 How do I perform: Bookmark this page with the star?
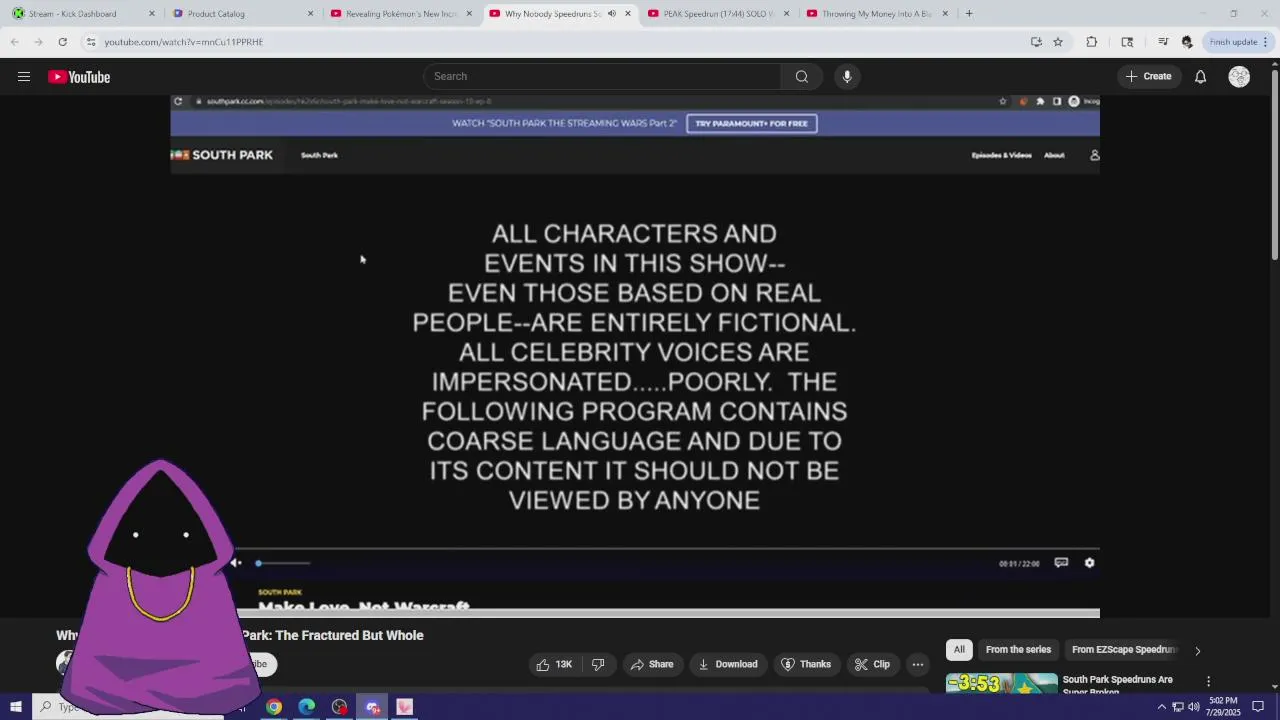pos(1058,42)
